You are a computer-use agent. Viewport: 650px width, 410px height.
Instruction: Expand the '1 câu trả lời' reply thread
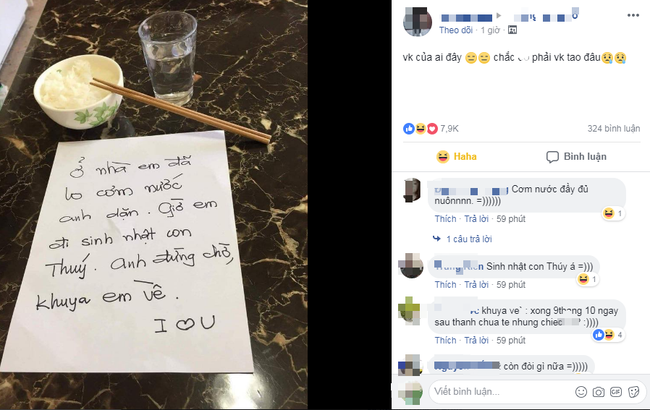coord(463,239)
